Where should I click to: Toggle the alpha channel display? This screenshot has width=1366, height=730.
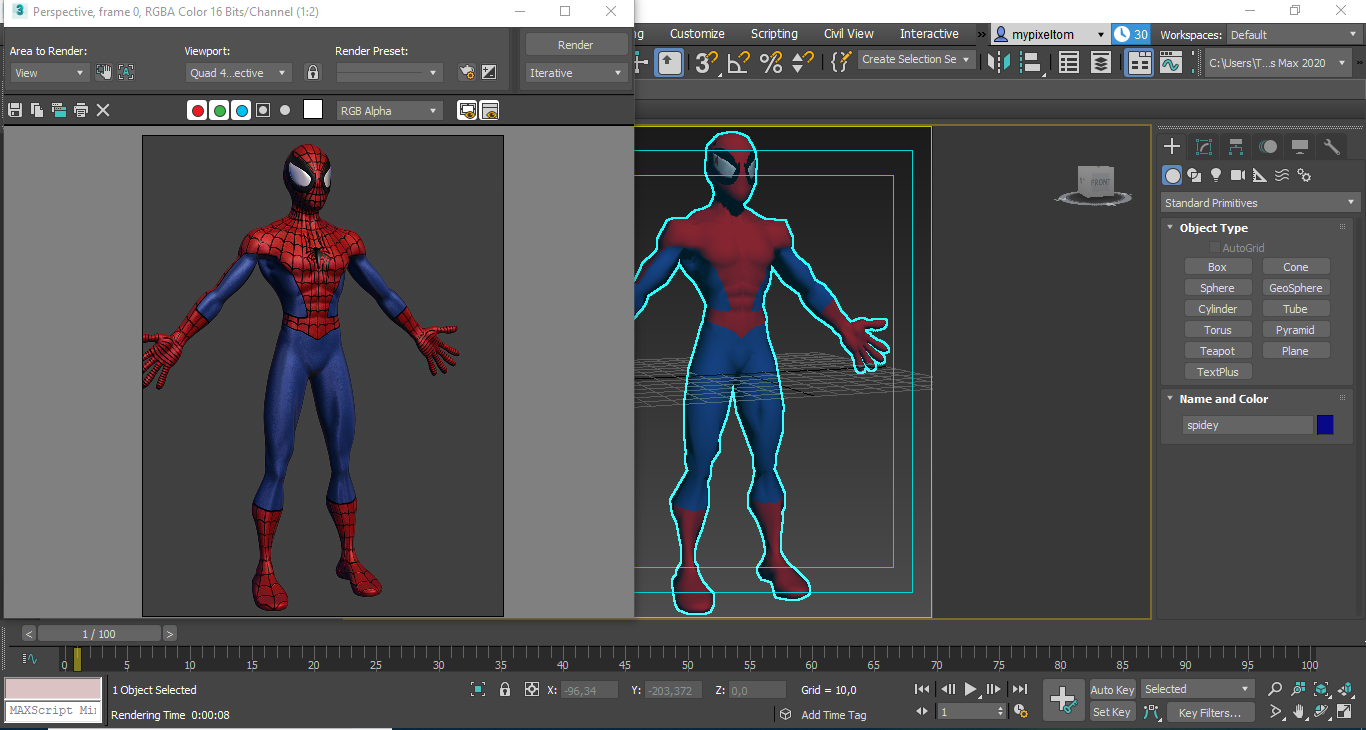263,110
